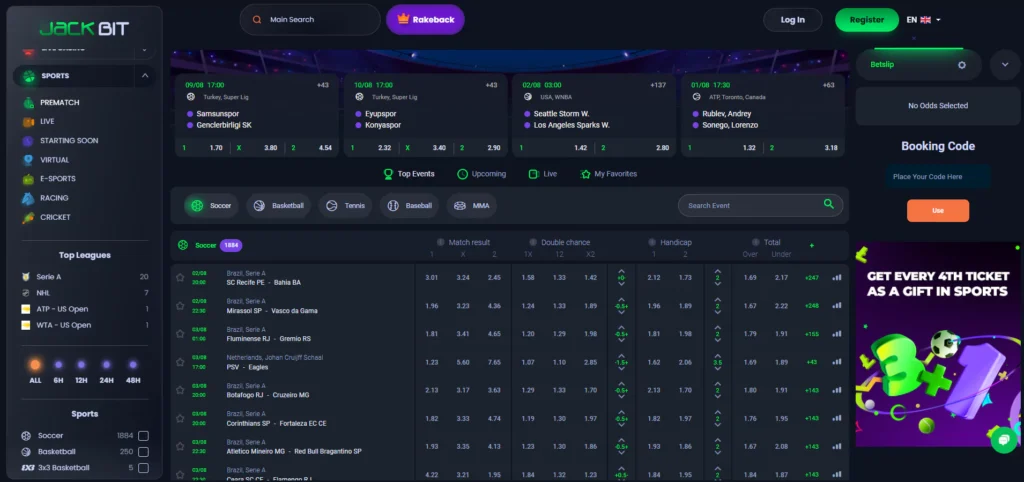The image size is (1024, 482).
Task: Click the JackBit logo
Action: click(84, 28)
